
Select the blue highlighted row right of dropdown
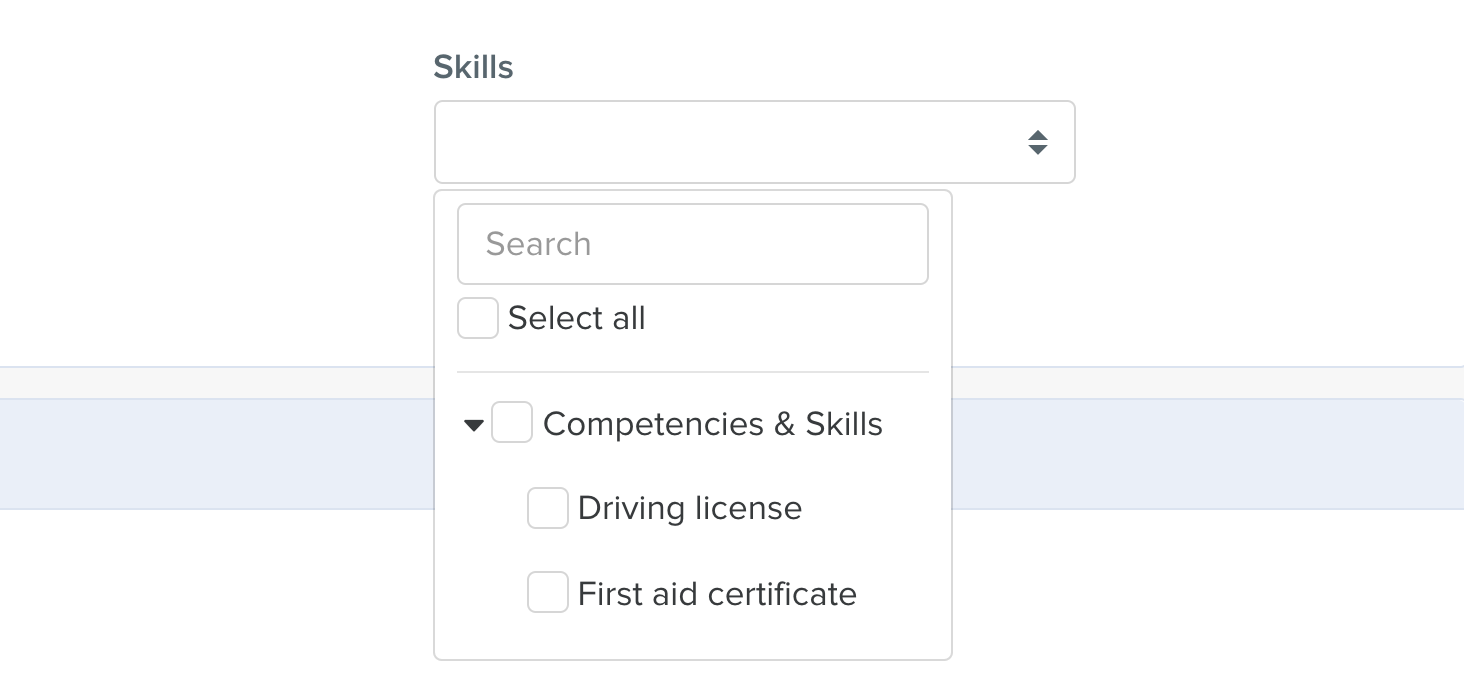click(1208, 454)
